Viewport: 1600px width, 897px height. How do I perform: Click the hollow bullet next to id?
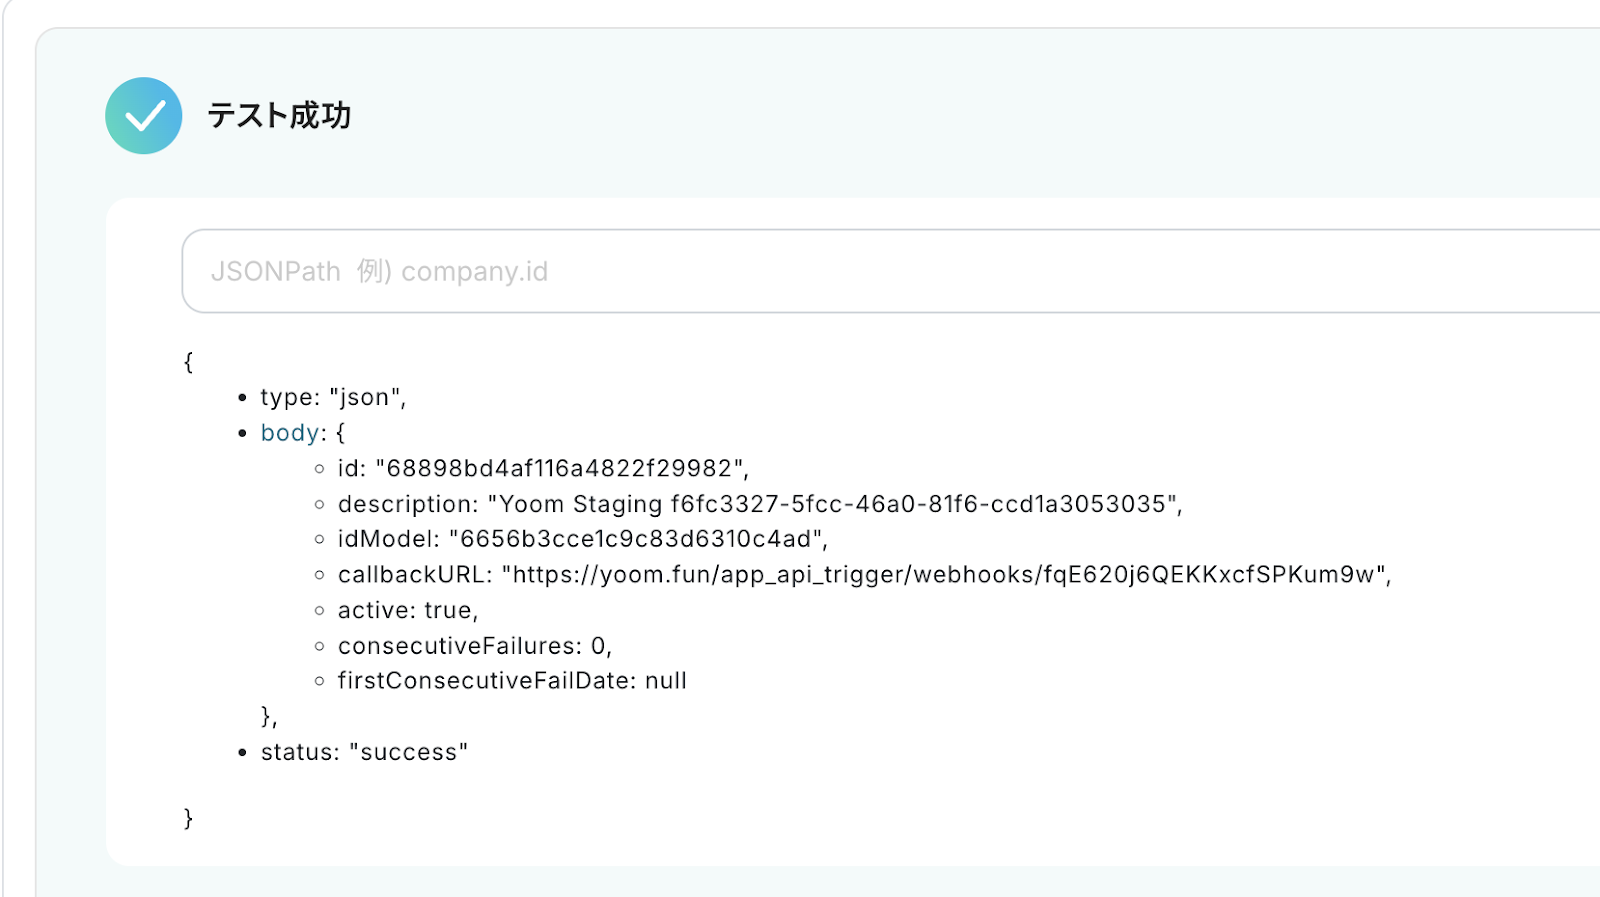(x=319, y=469)
